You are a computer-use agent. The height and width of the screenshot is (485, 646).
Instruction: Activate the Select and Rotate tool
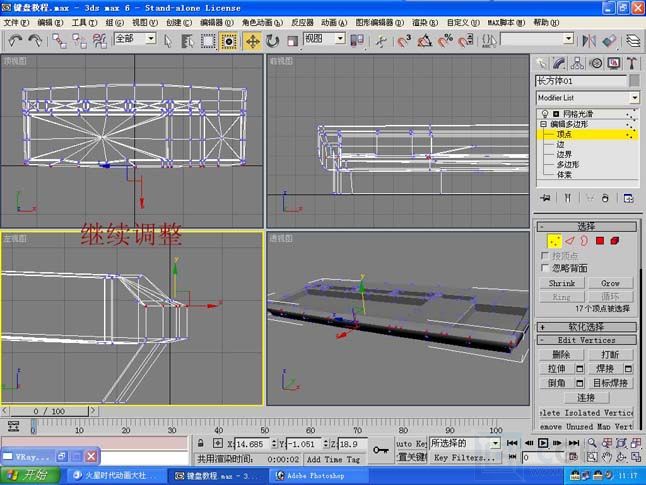pos(272,41)
